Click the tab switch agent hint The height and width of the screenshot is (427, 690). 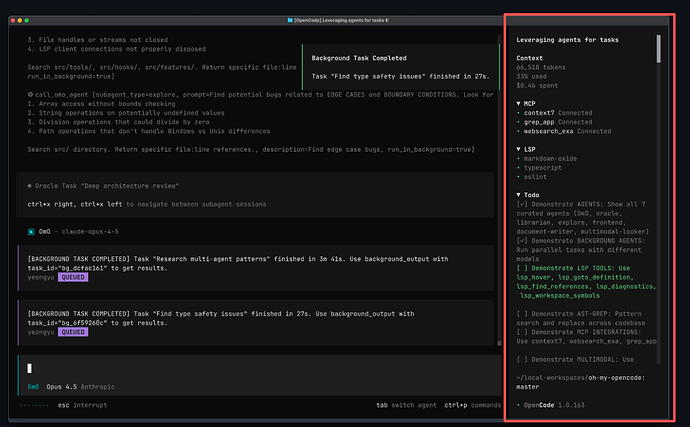point(406,405)
